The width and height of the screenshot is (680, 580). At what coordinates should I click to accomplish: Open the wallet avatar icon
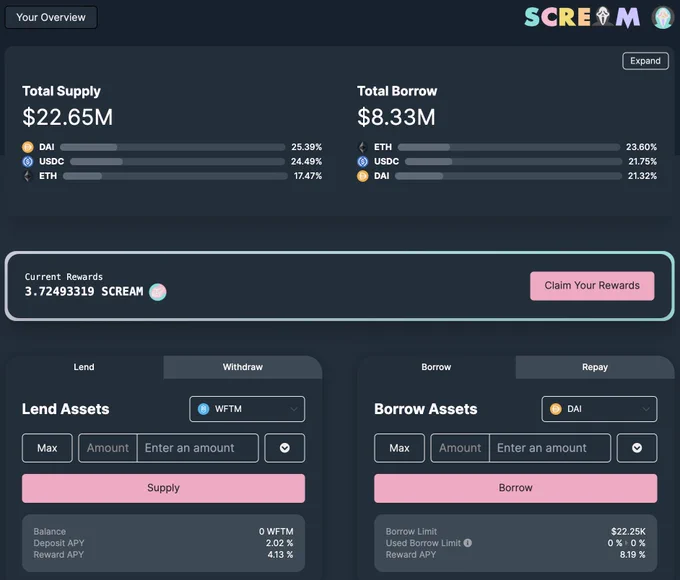[663, 18]
